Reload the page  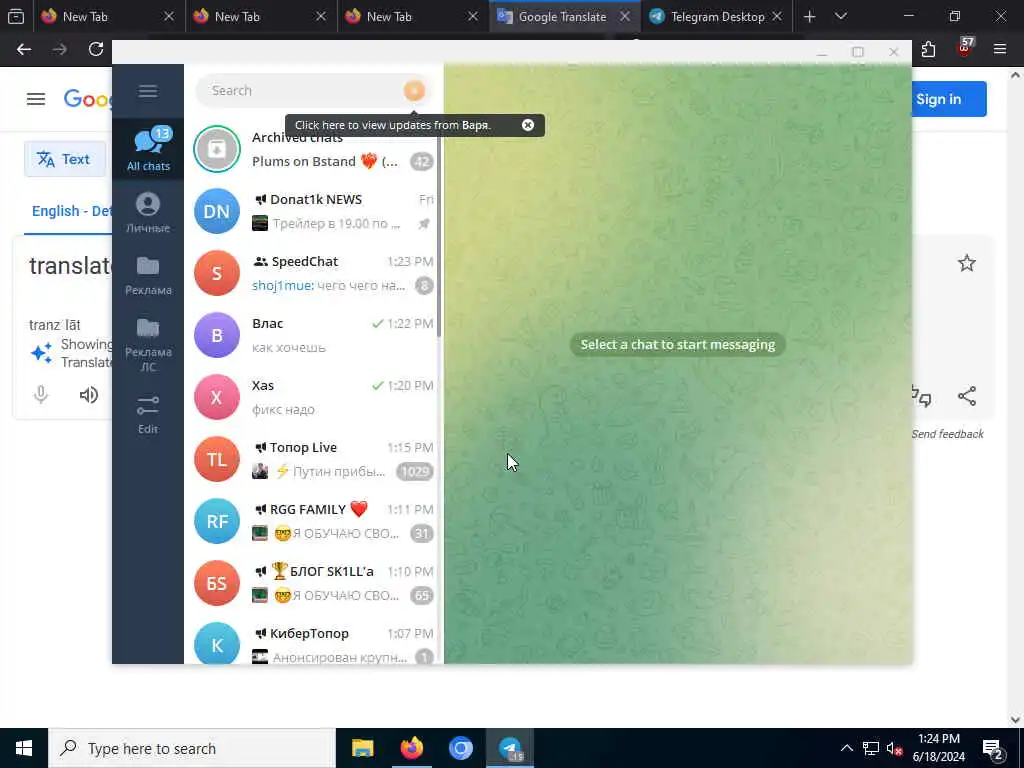pyautogui.click(x=96, y=49)
